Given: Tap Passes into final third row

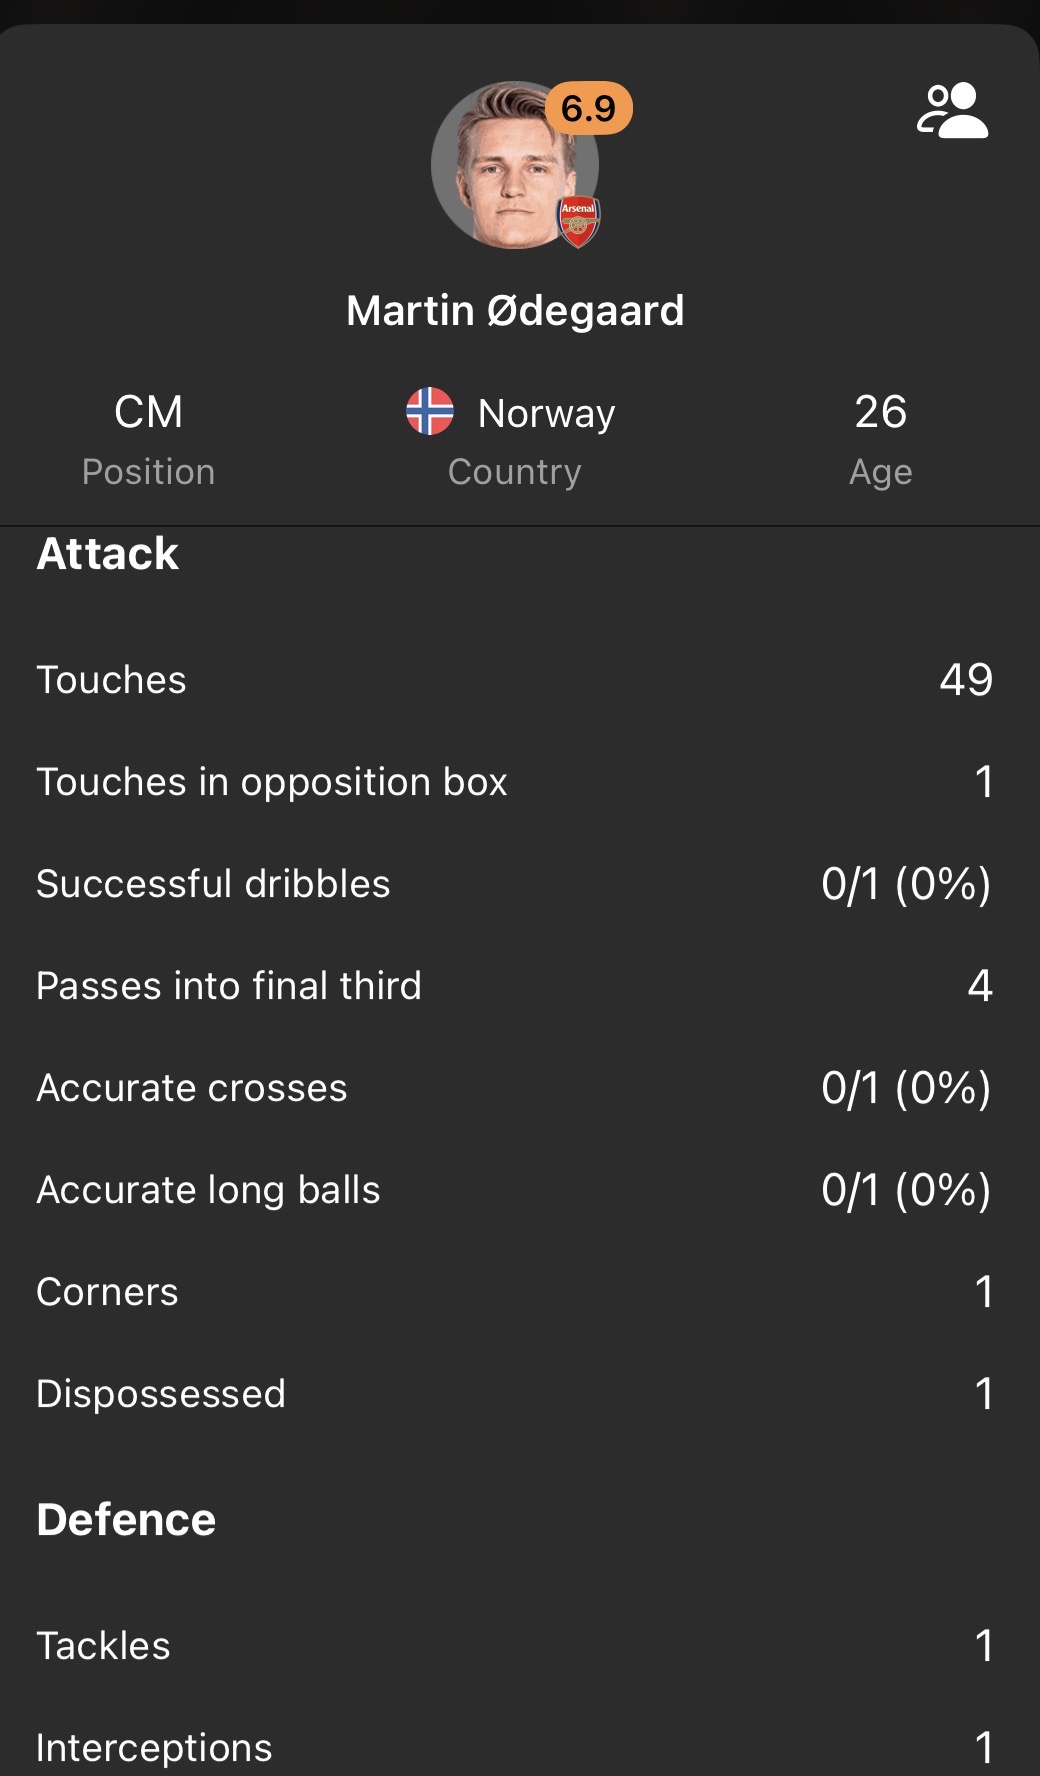Looking at the screenshot, I should tap(514, 986).
